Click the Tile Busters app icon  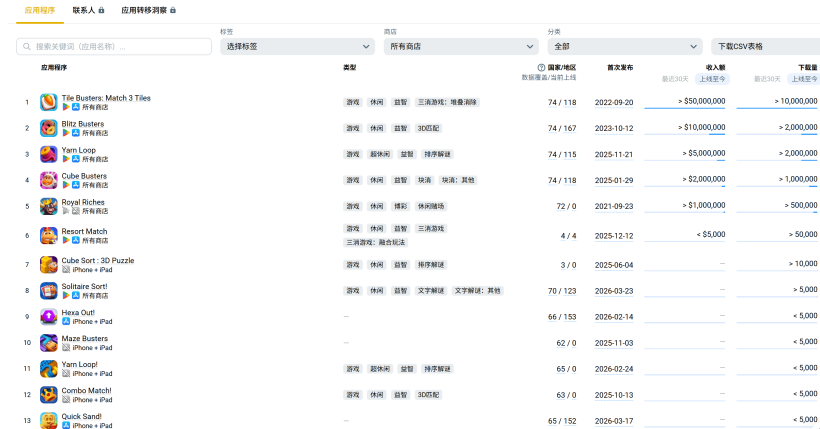[48, 102]
